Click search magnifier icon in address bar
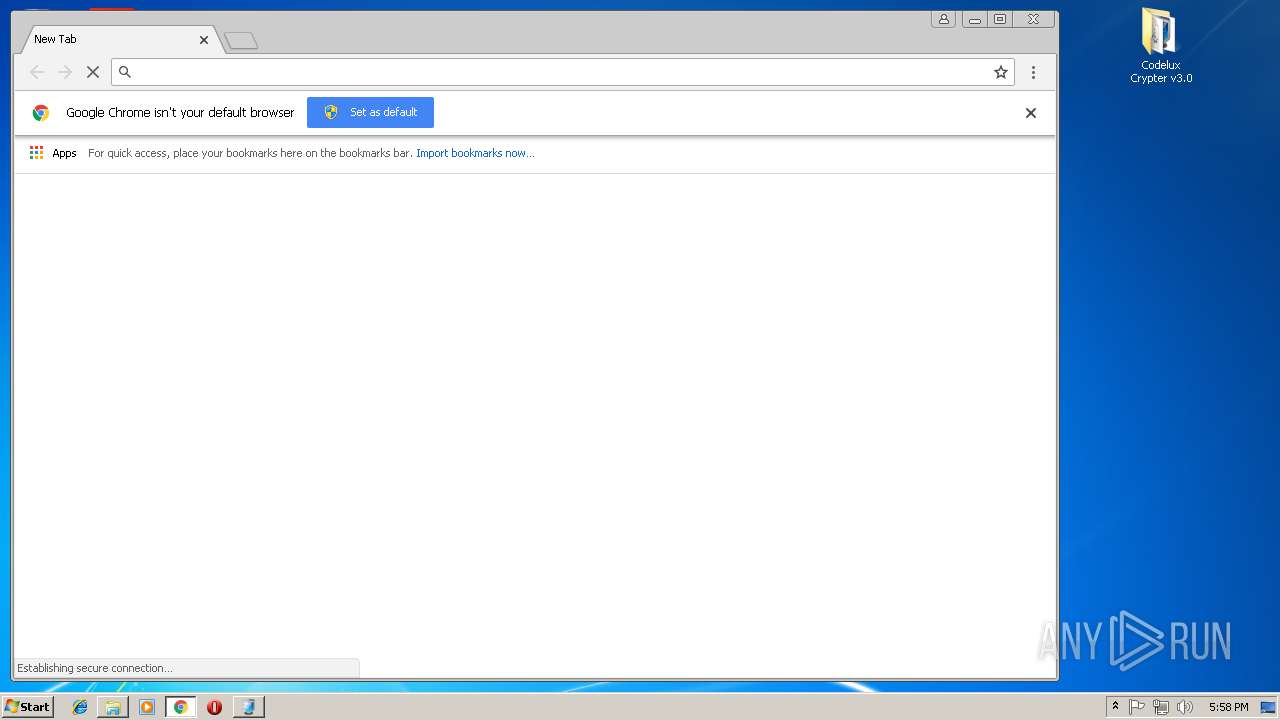 [125, 72]
